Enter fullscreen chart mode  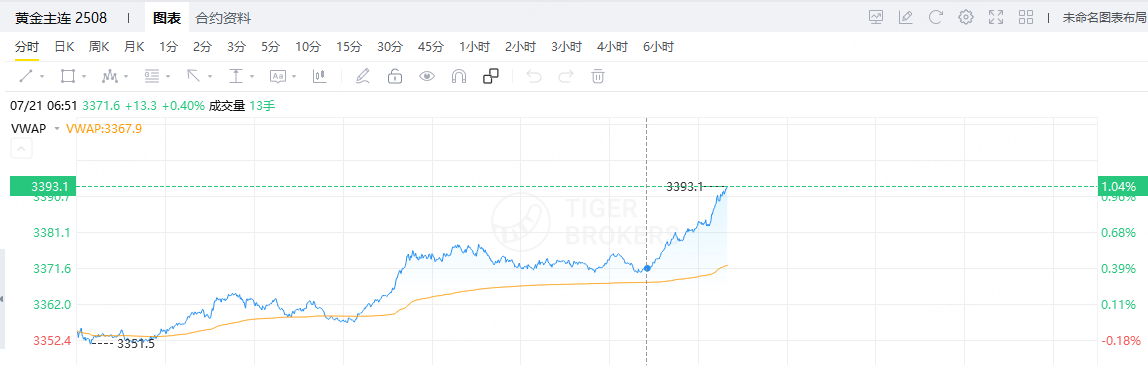(x=996, y=17)
